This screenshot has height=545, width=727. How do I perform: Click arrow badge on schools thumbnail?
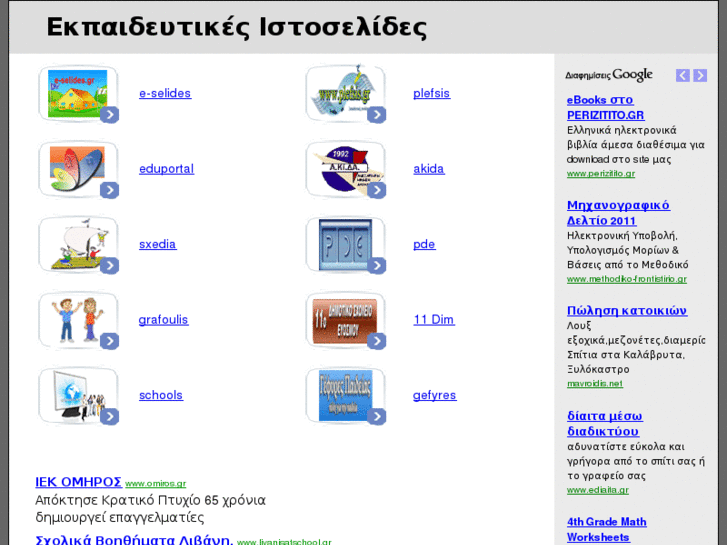pos(109,417)
